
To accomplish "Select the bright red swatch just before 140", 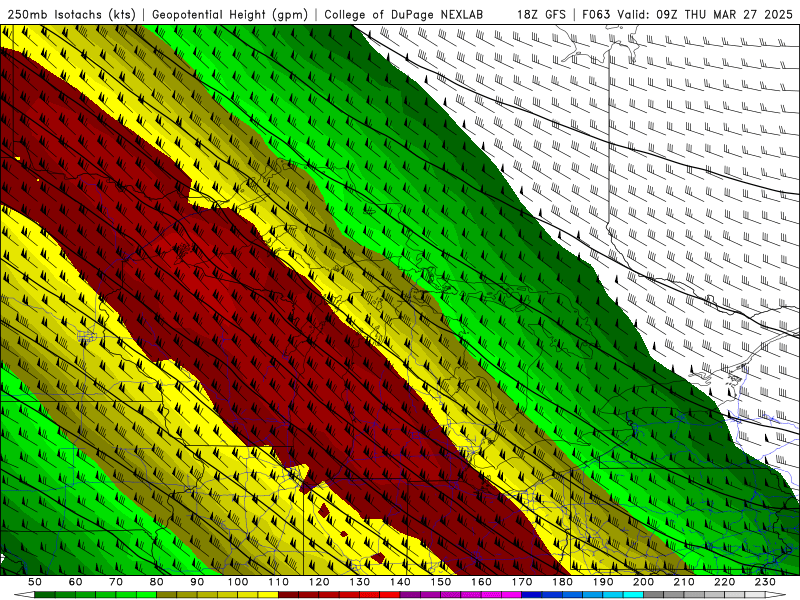I will 390,594.
